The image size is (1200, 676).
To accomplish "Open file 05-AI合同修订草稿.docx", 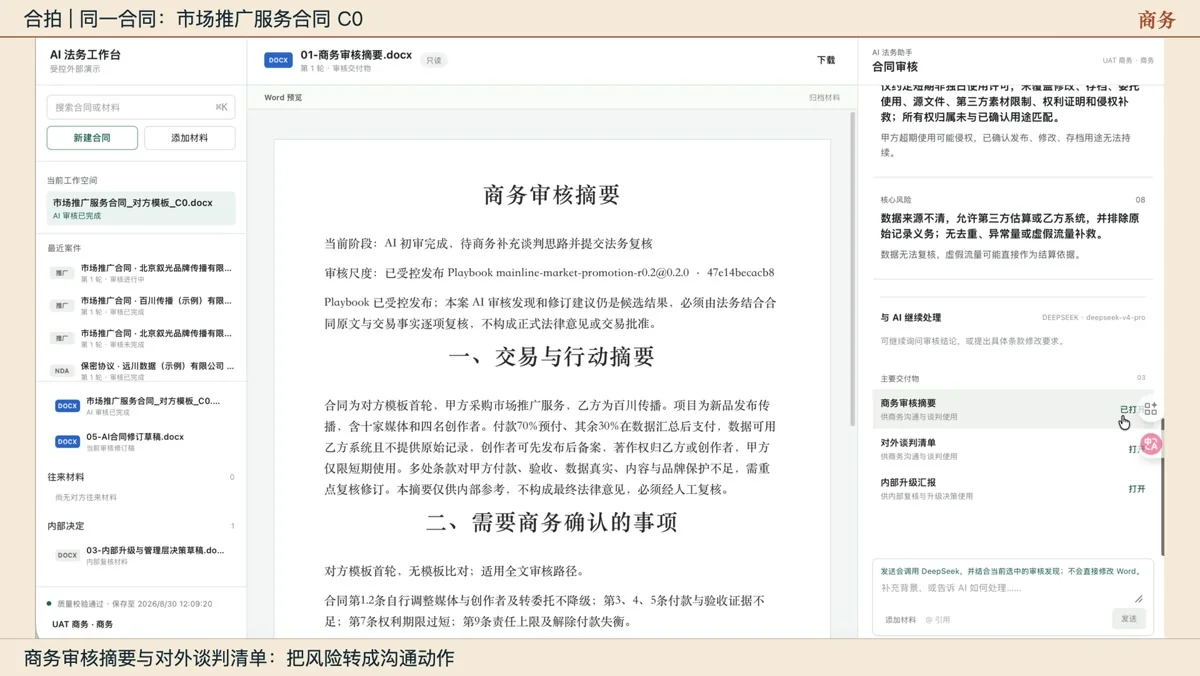I will pos(141,441).
